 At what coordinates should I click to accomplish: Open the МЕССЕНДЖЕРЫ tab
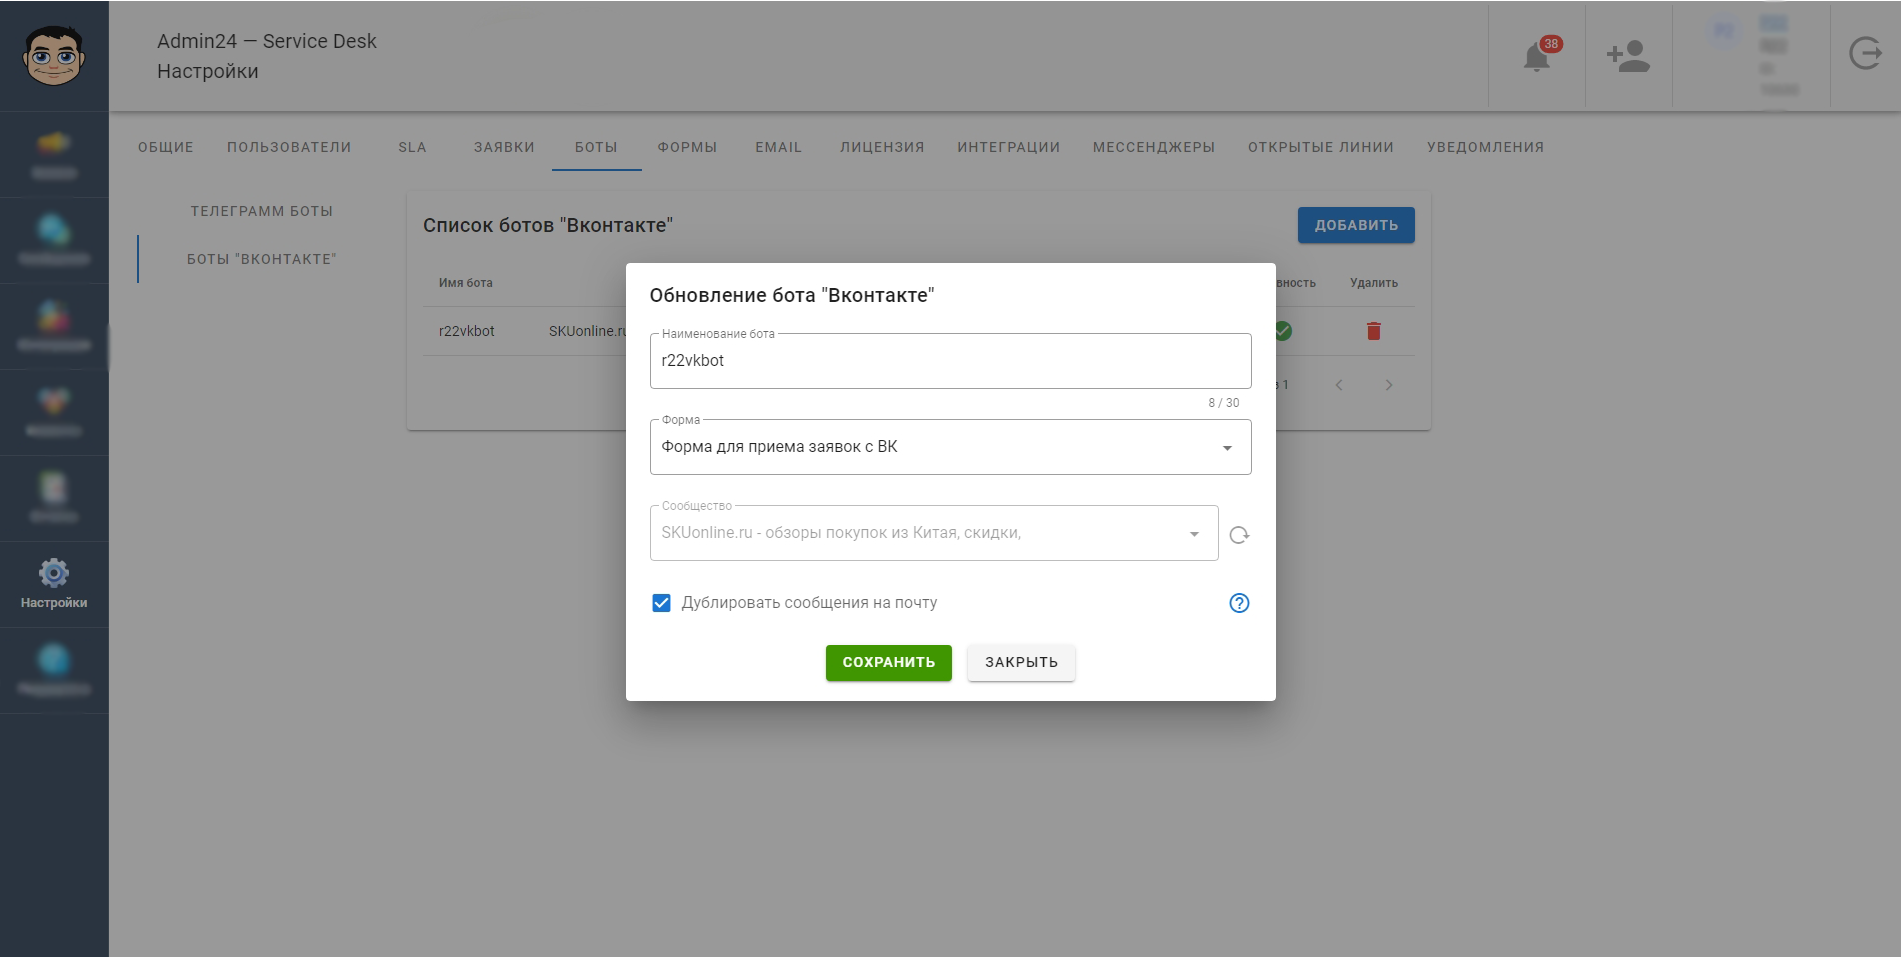pyautogui.click(x=1154, y=147)
